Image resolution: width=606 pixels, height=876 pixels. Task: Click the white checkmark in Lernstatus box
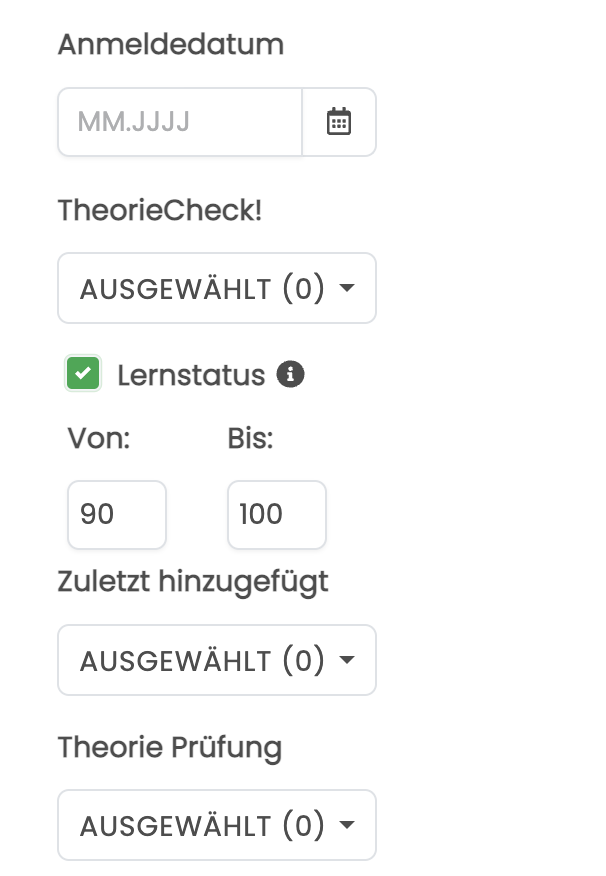click(83, 373)
